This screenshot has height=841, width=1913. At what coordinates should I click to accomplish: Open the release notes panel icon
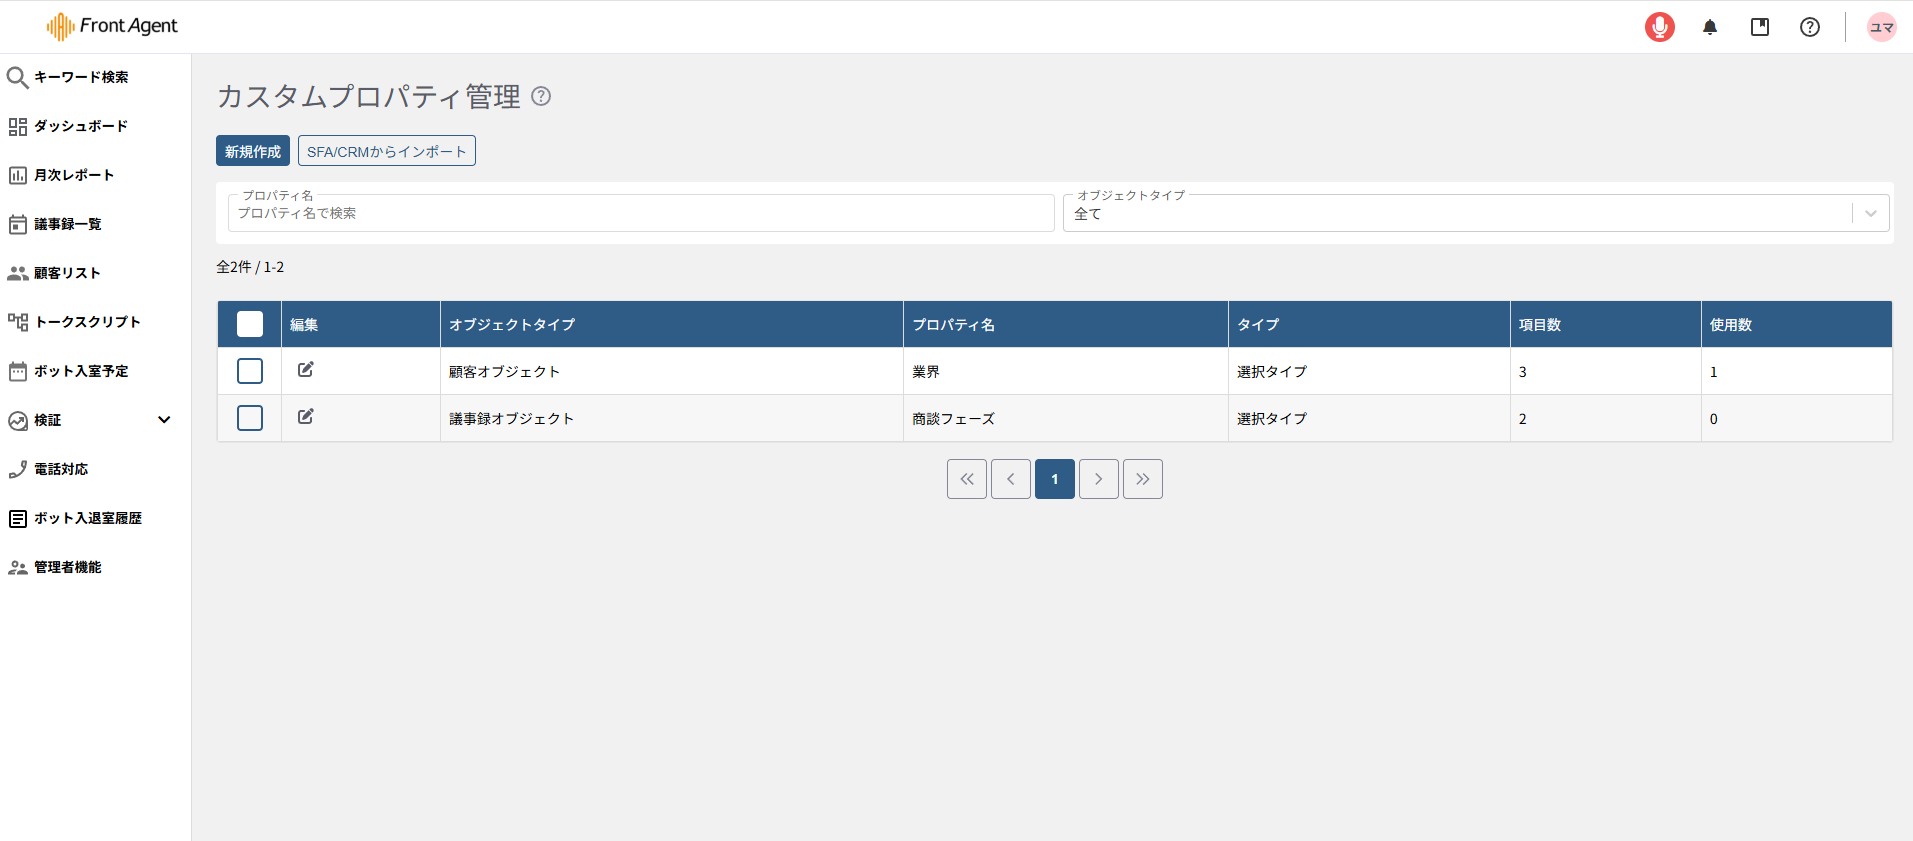(1759, 27)
